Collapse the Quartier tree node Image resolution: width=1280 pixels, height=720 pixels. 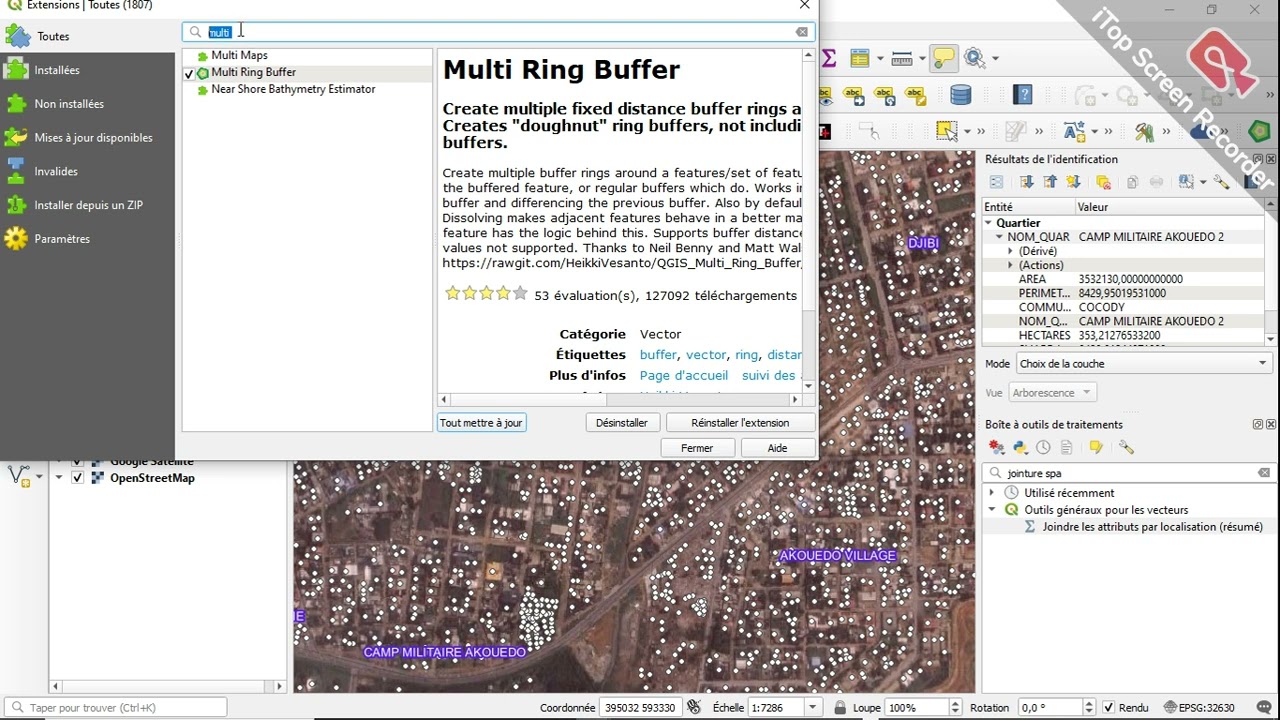(x=989, y=223)
